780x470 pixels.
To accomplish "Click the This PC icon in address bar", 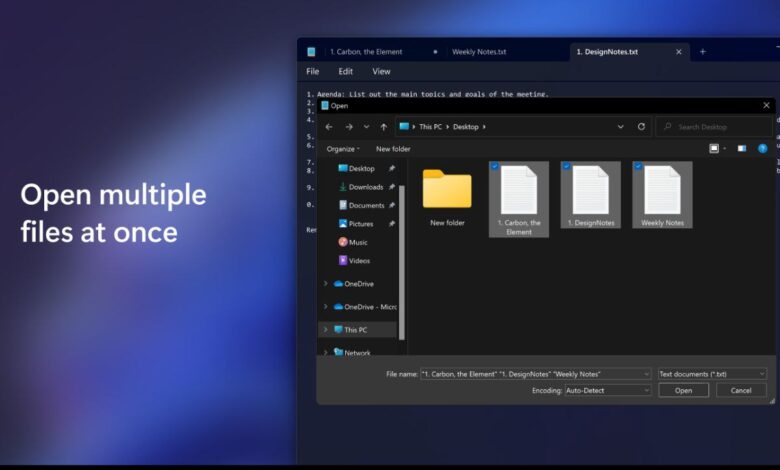I will [x=404, y=127].
